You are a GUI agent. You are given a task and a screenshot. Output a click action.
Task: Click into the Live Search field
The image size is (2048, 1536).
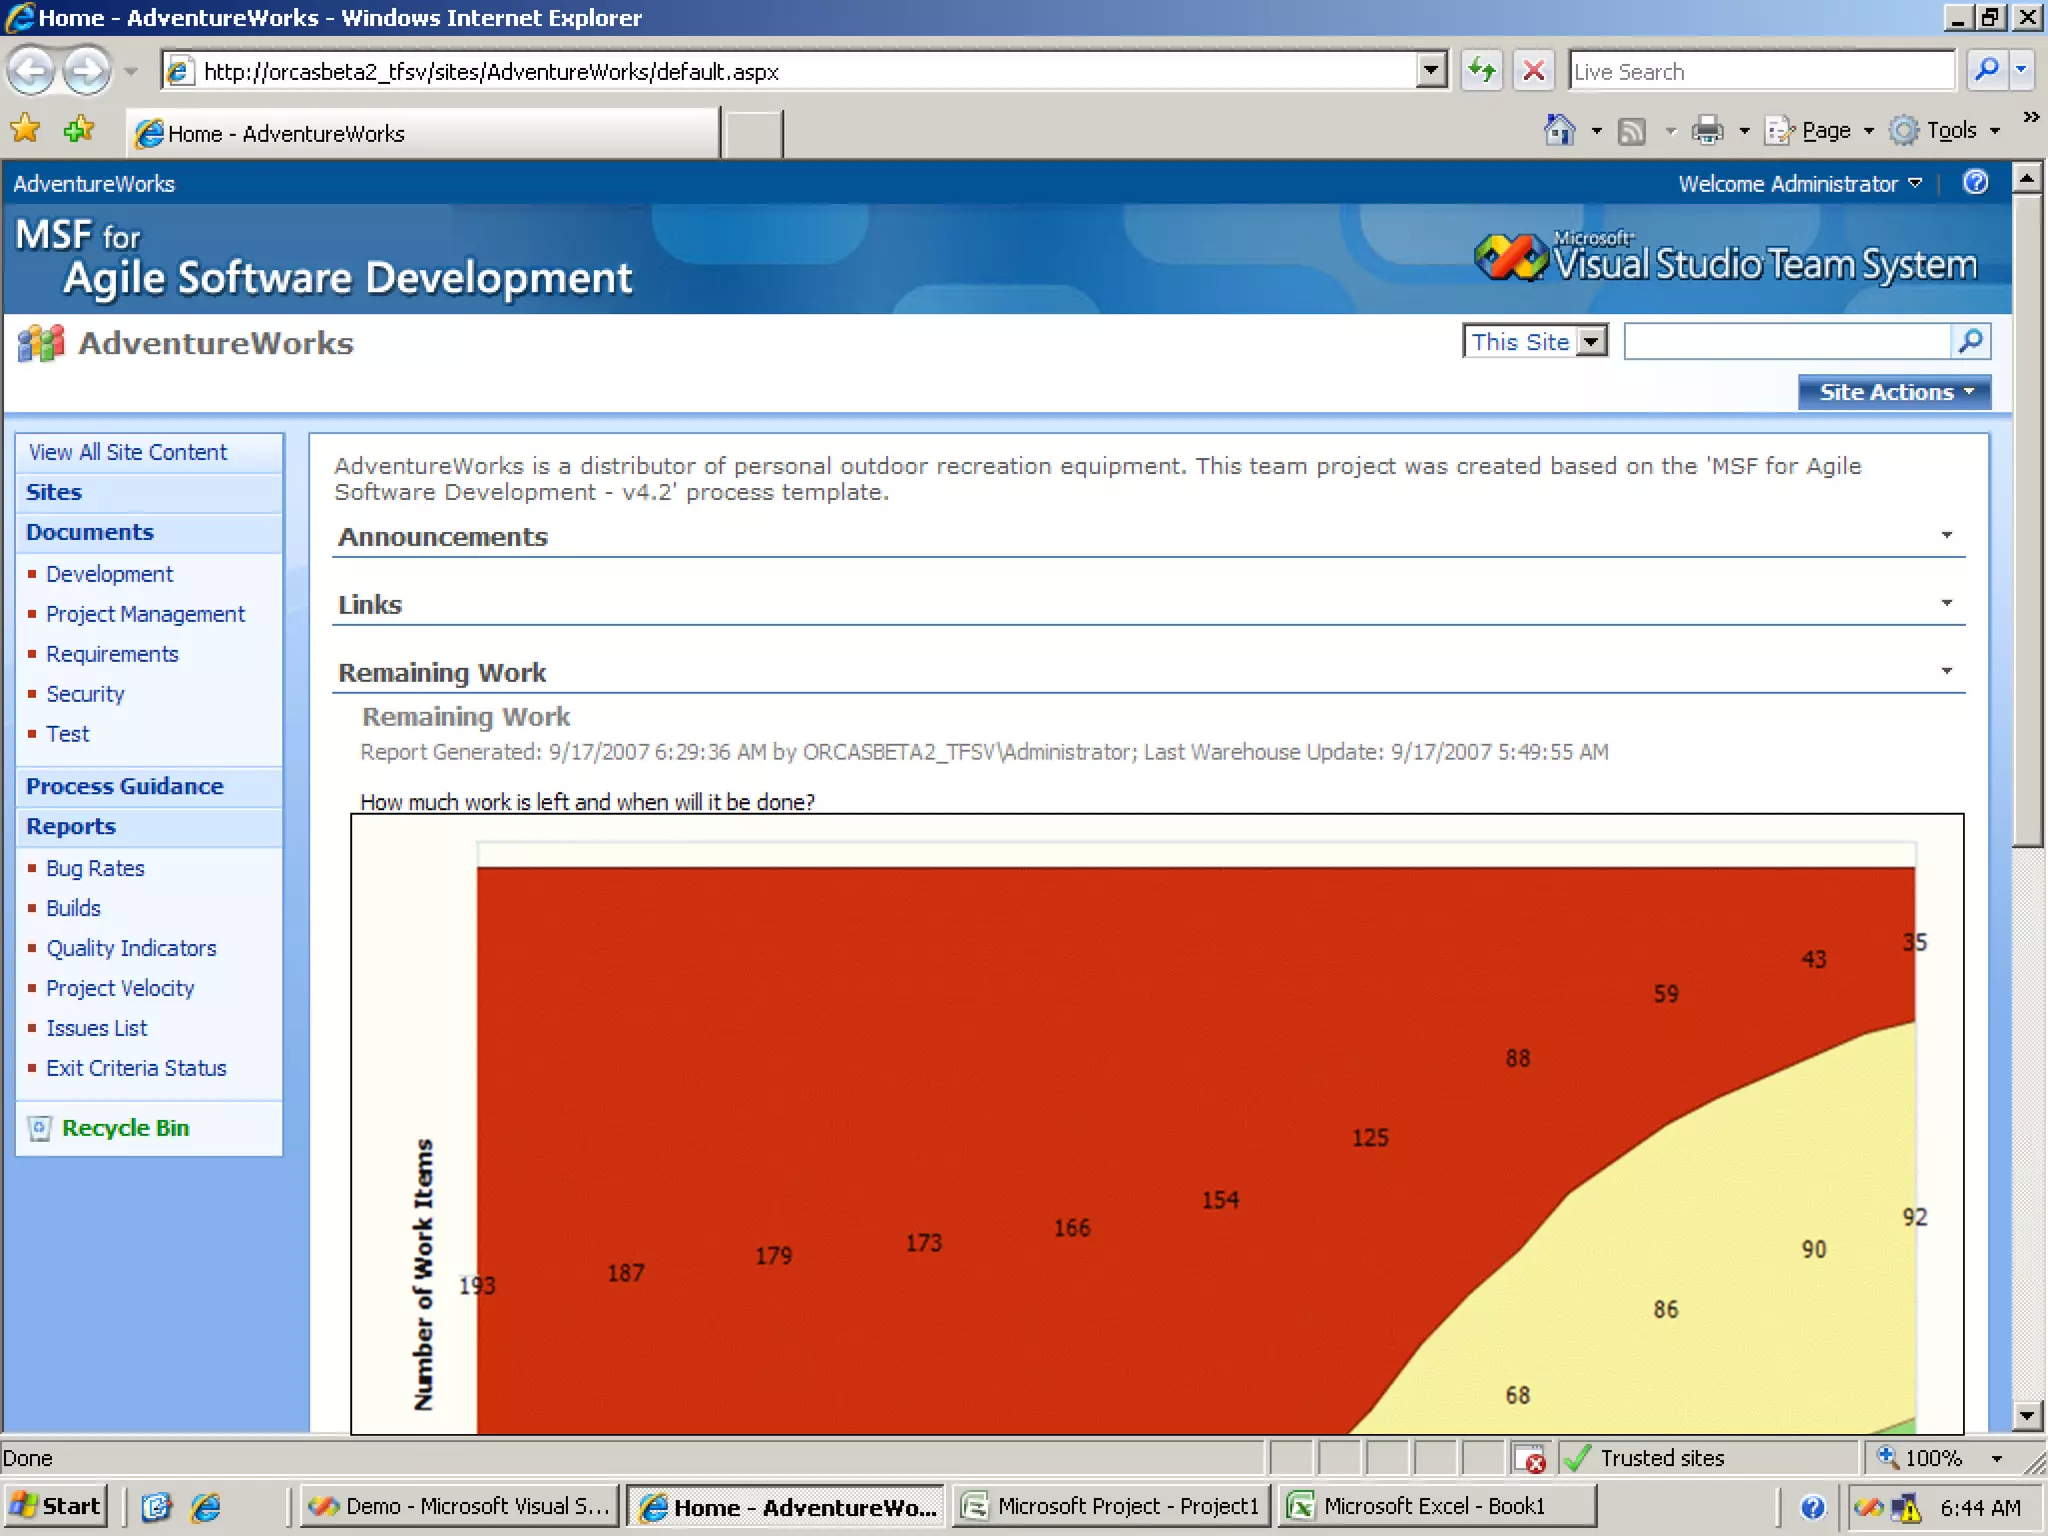(1760, 71)
